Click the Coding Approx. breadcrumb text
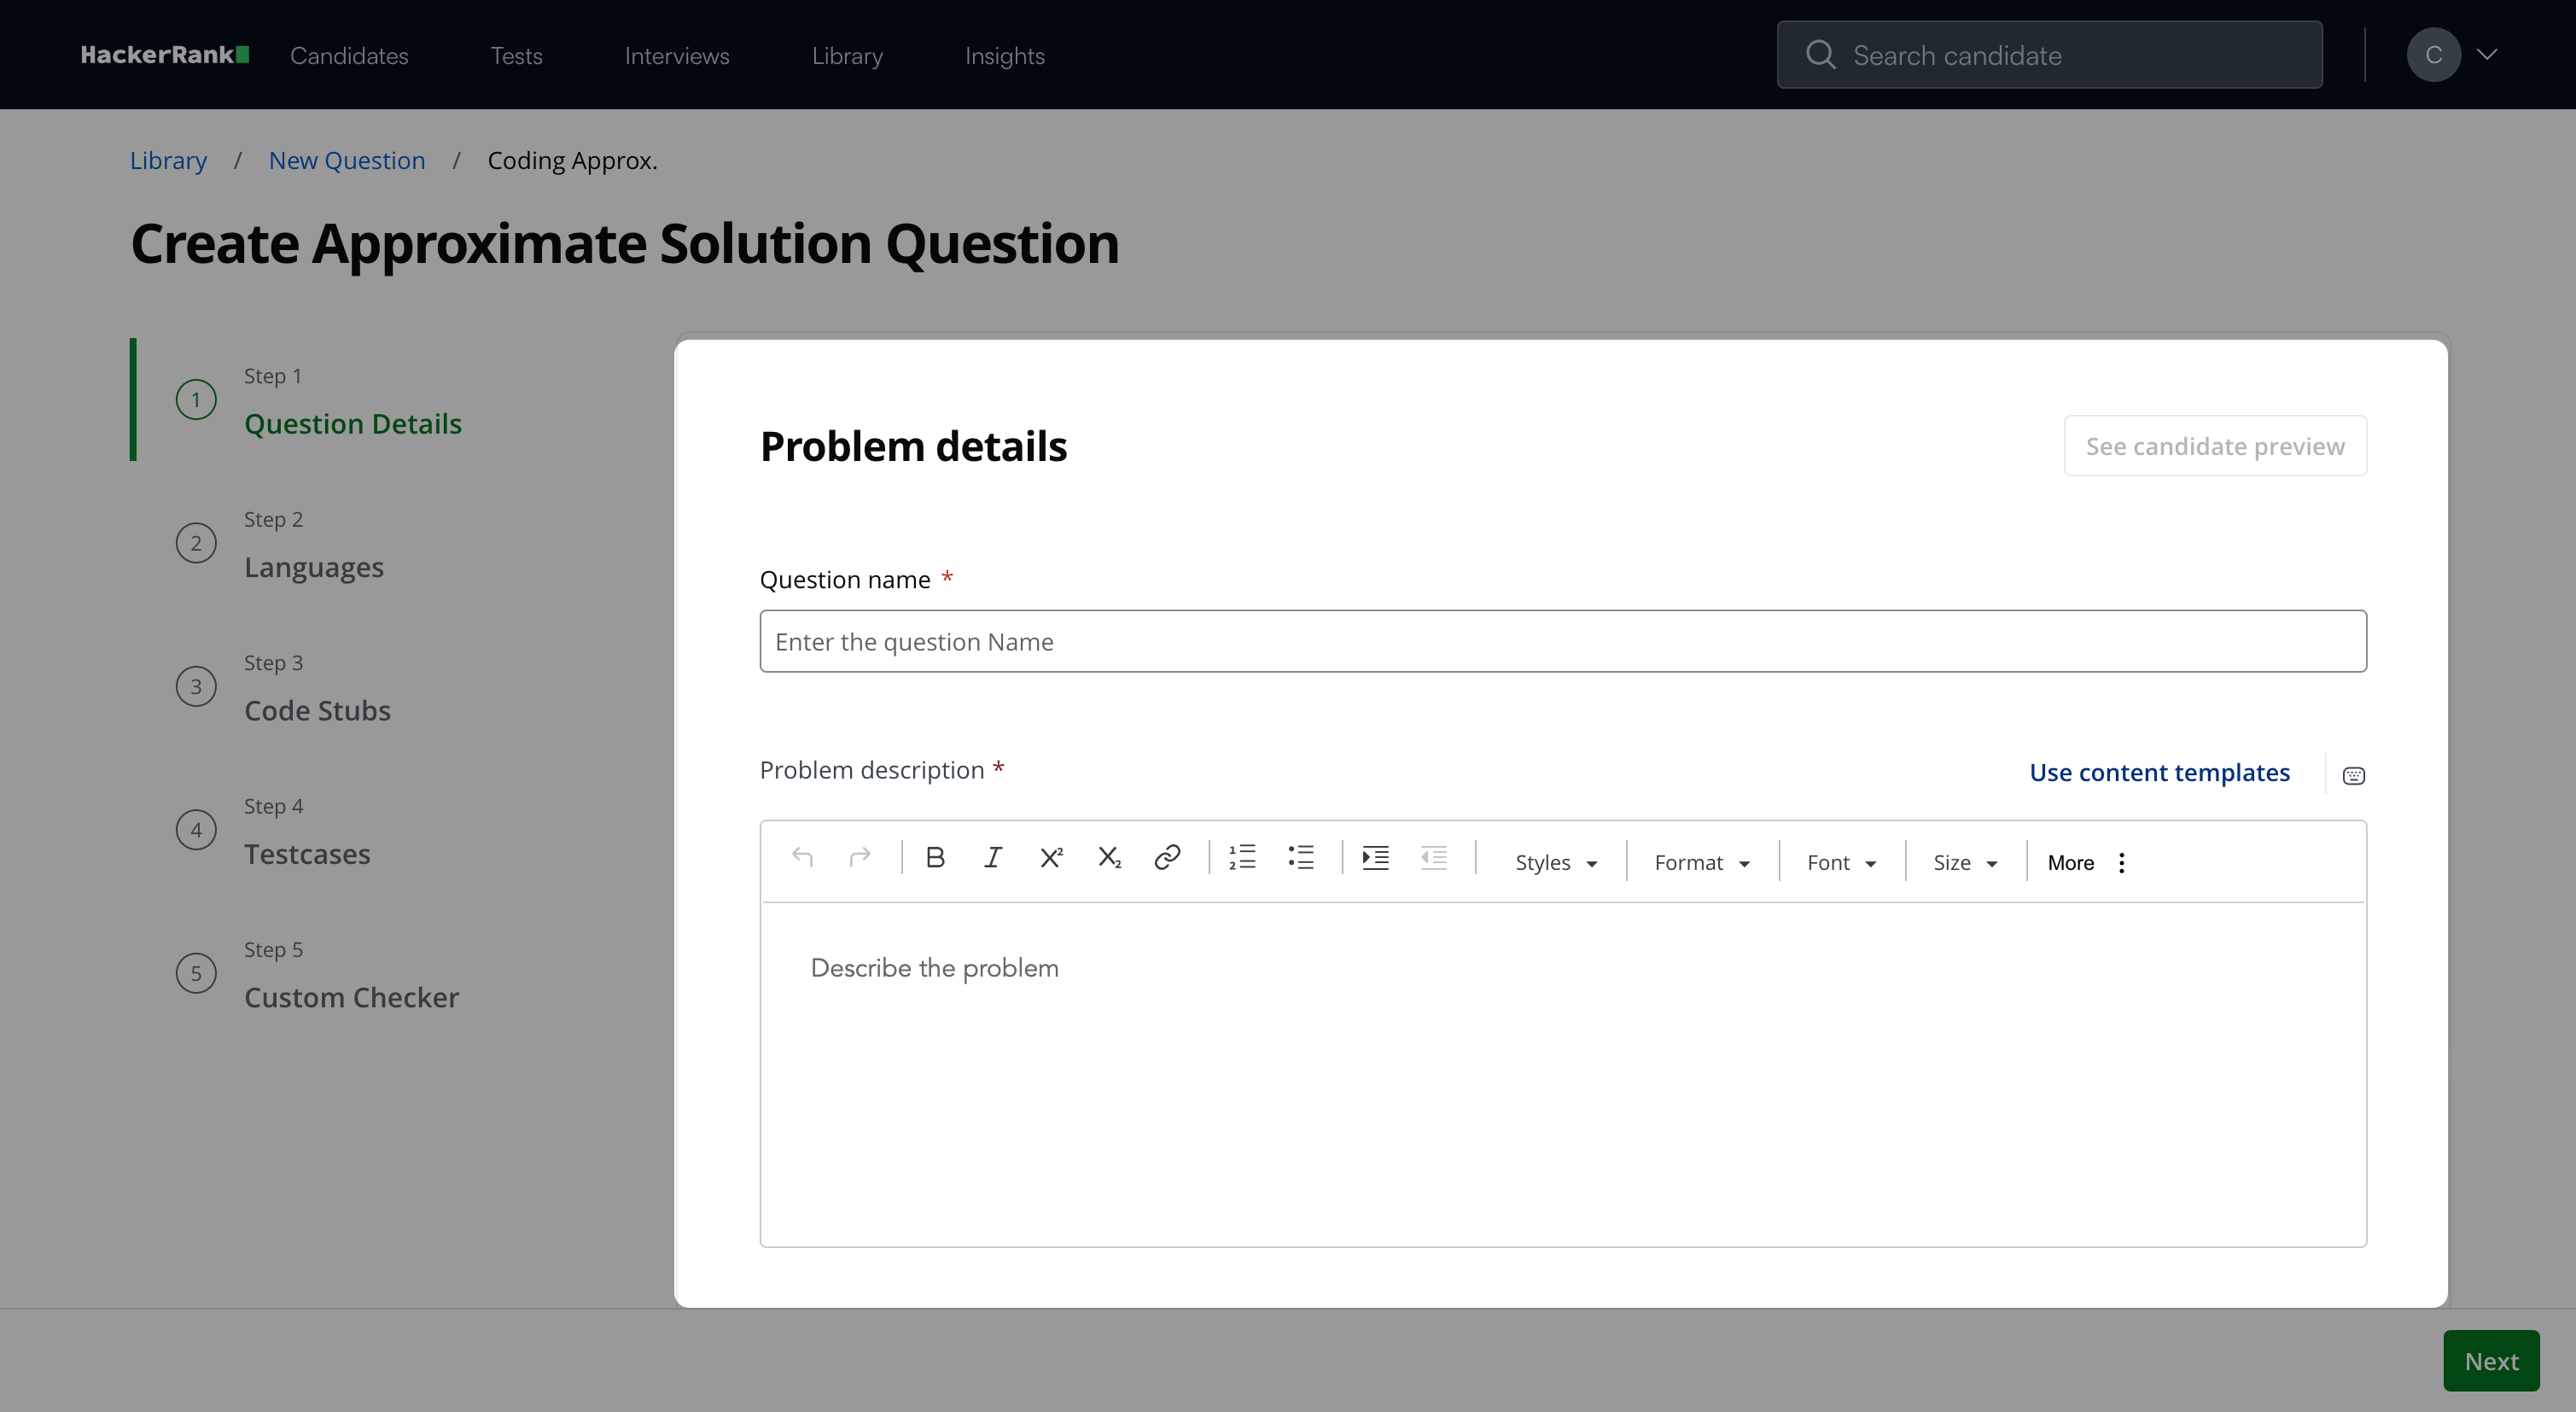2576x1412 pixels. point(572,160)
